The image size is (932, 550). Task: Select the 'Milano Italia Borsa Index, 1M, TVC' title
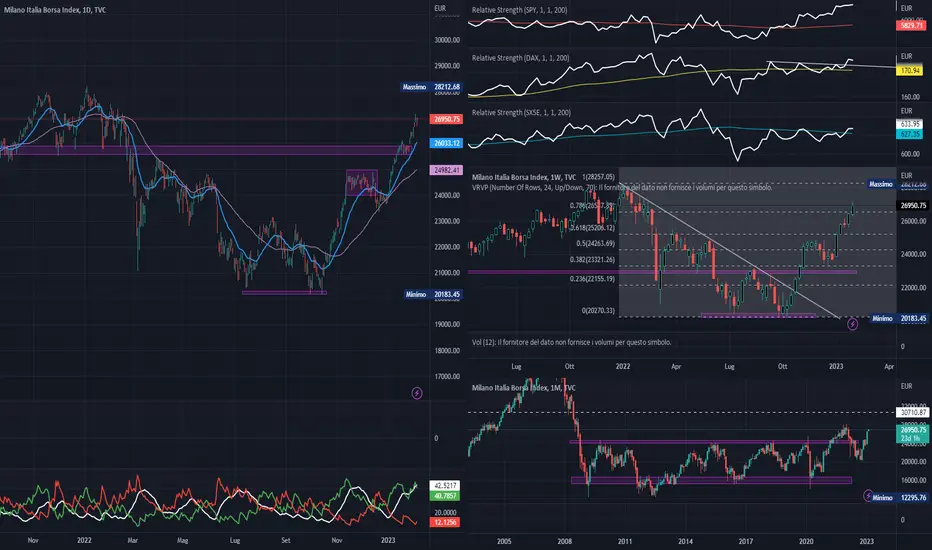click(x=524, y=388)
